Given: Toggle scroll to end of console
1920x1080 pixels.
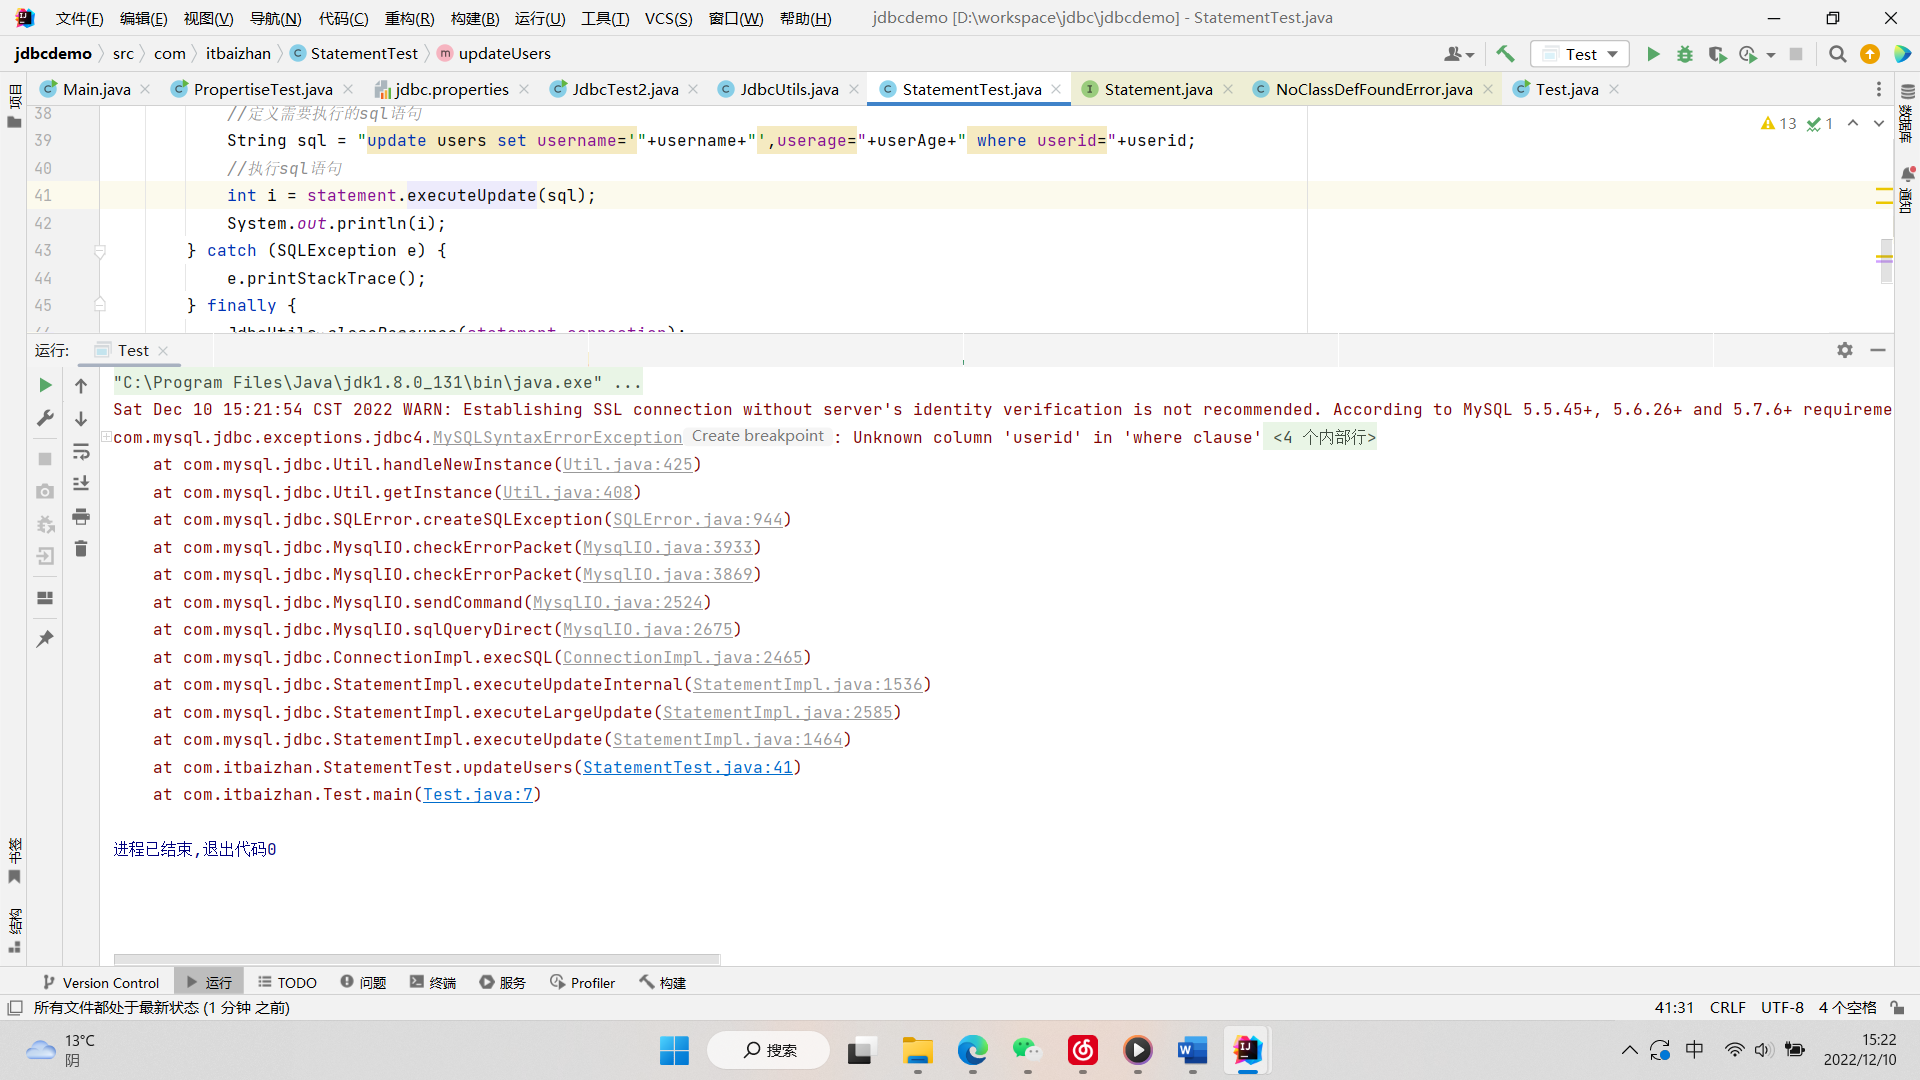Looking at the screenshot, I should [x=81, y=484].
